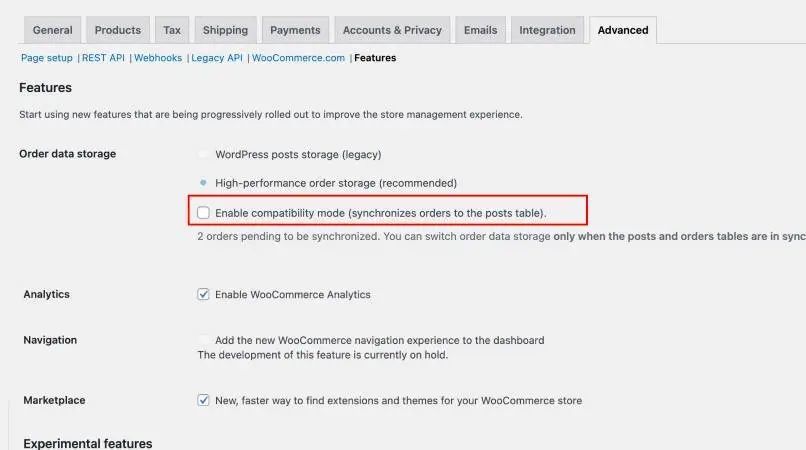Open the Tax tab
The image size is (806, 450).
[172, 30]
